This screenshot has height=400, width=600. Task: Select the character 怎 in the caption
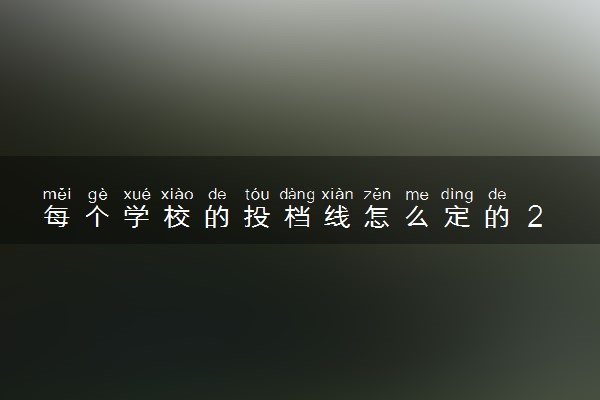[x=377, y=216]
